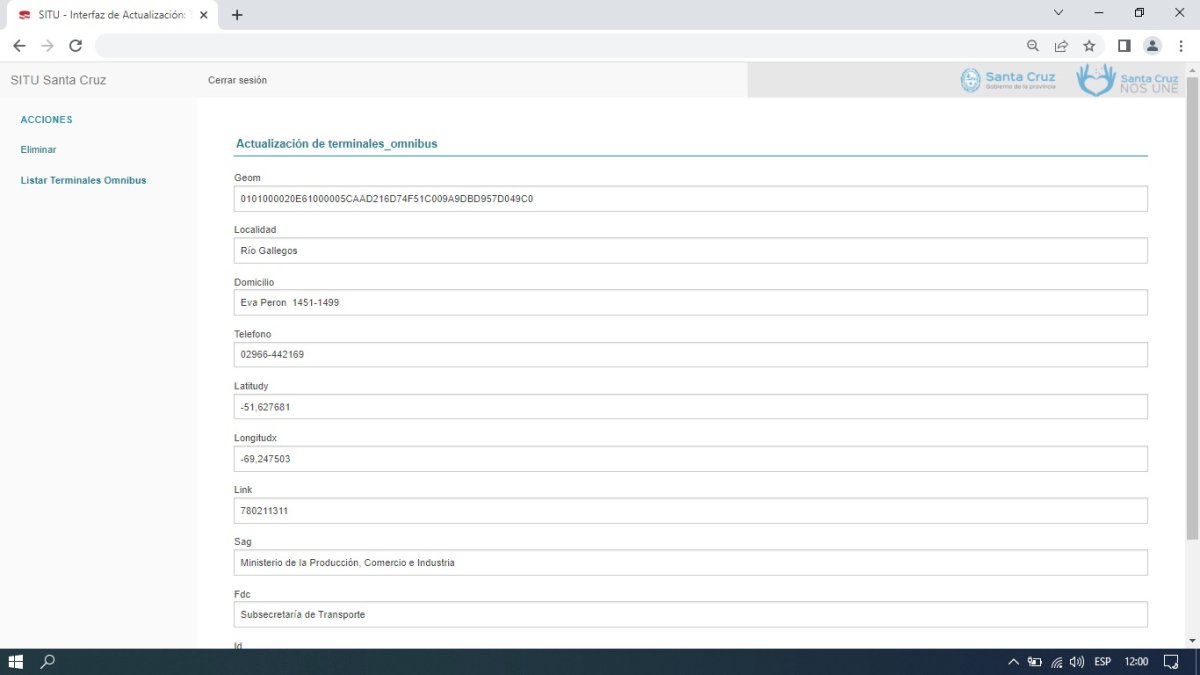1200x675 pixels.
Task: Toggle the browser side panel icon
Action: 1124,46
